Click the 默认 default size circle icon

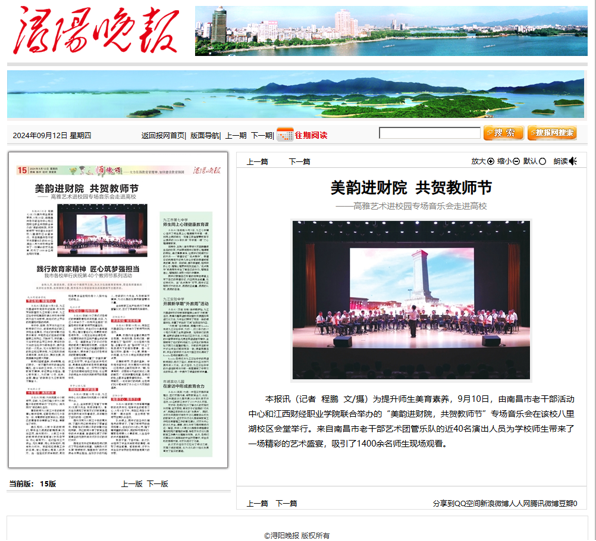(542, 162)
